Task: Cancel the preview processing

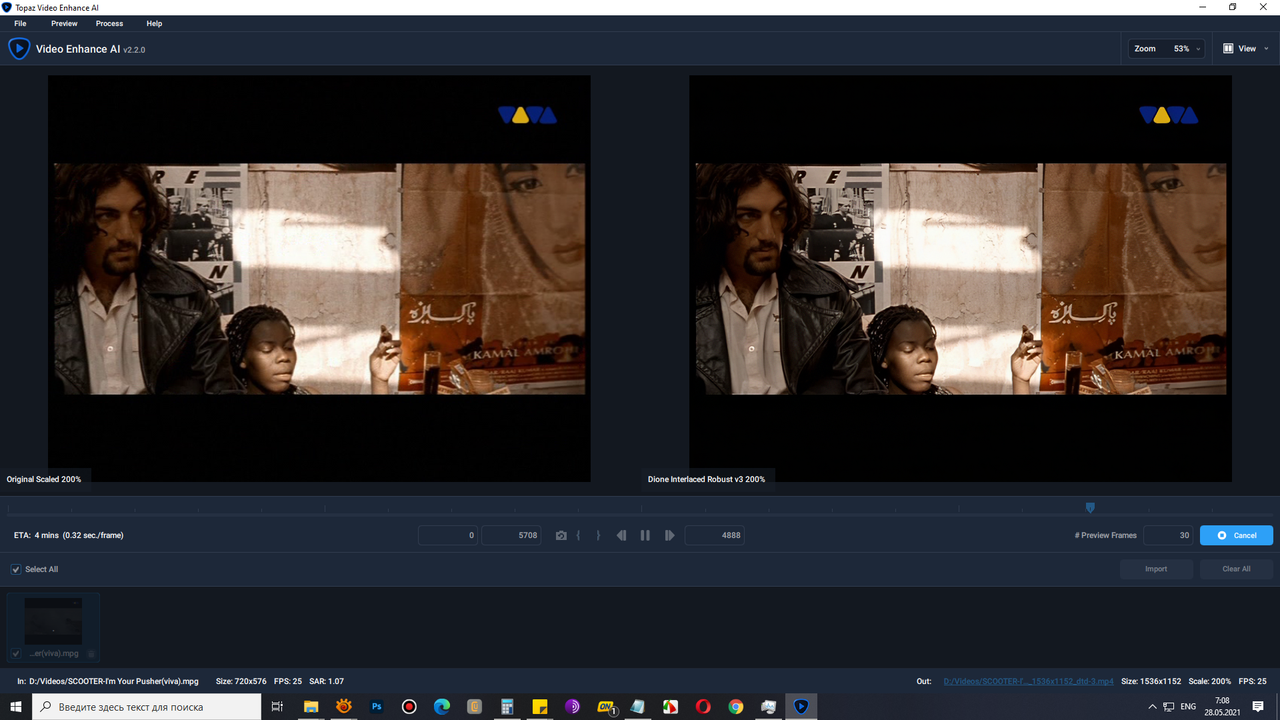Action: tap(1236, 535)
